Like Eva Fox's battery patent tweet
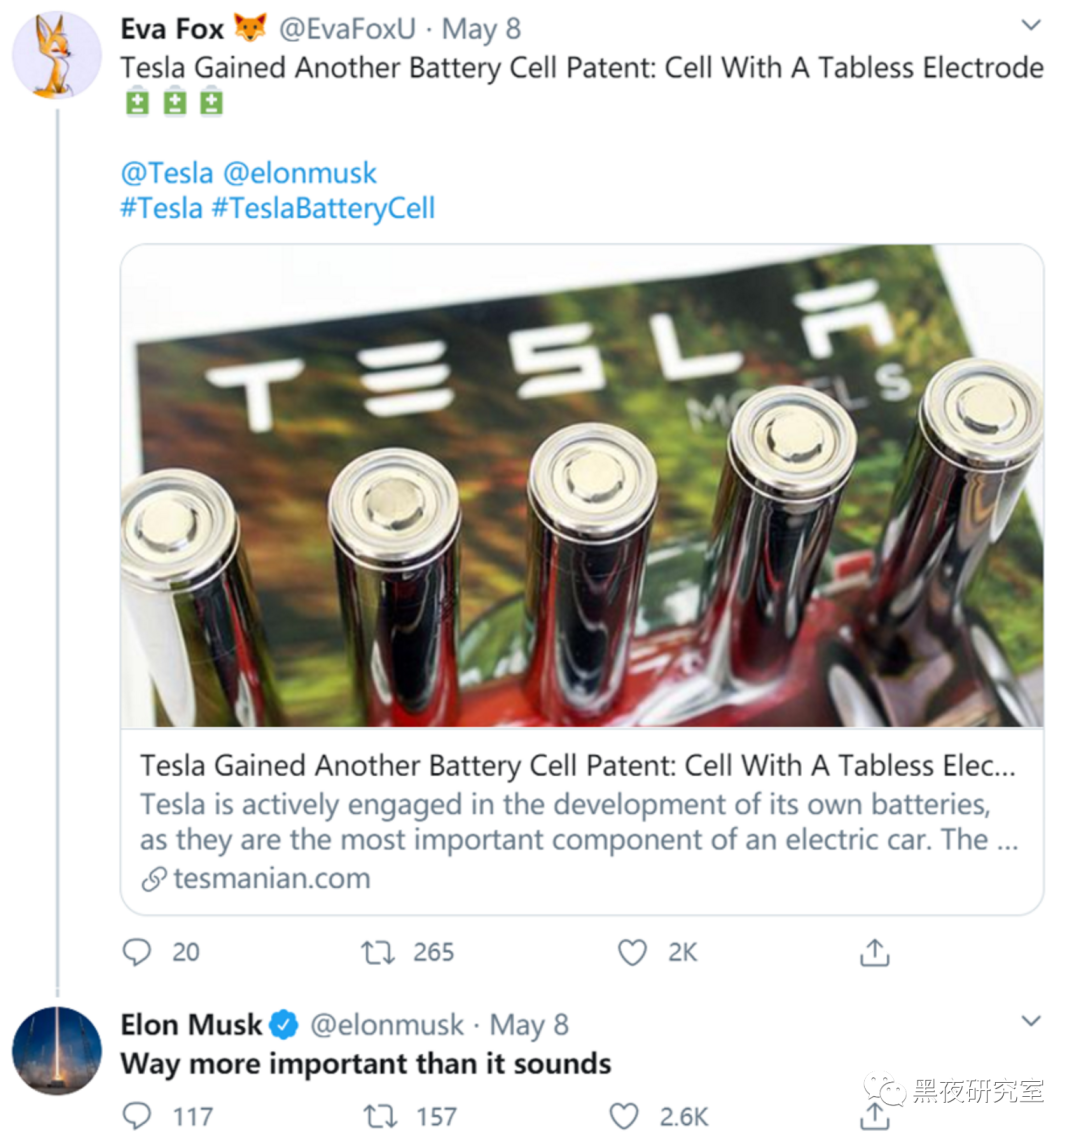Screen dimensions: 1080x1138 [x=632, y=952]
